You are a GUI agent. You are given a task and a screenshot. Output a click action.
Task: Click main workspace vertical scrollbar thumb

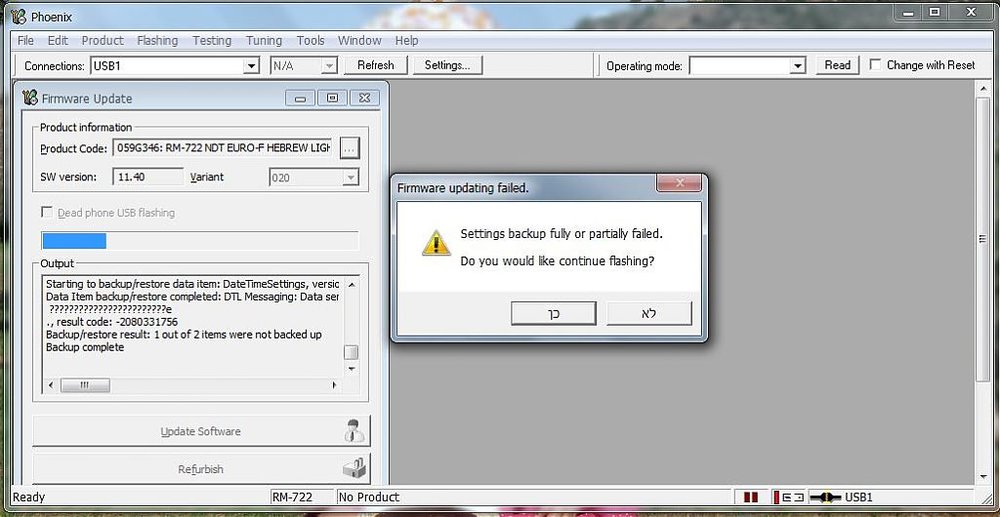[983, 239]
